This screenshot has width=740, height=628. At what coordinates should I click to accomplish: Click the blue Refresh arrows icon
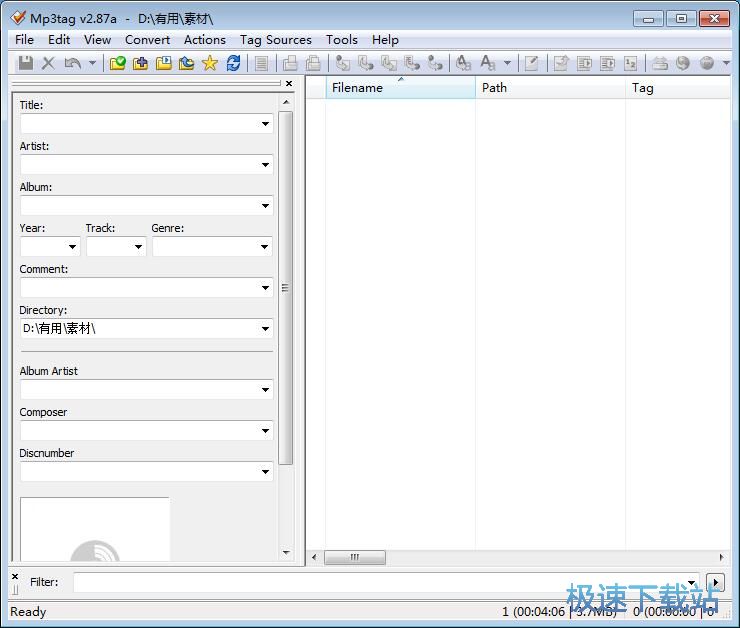click(233, 63)
